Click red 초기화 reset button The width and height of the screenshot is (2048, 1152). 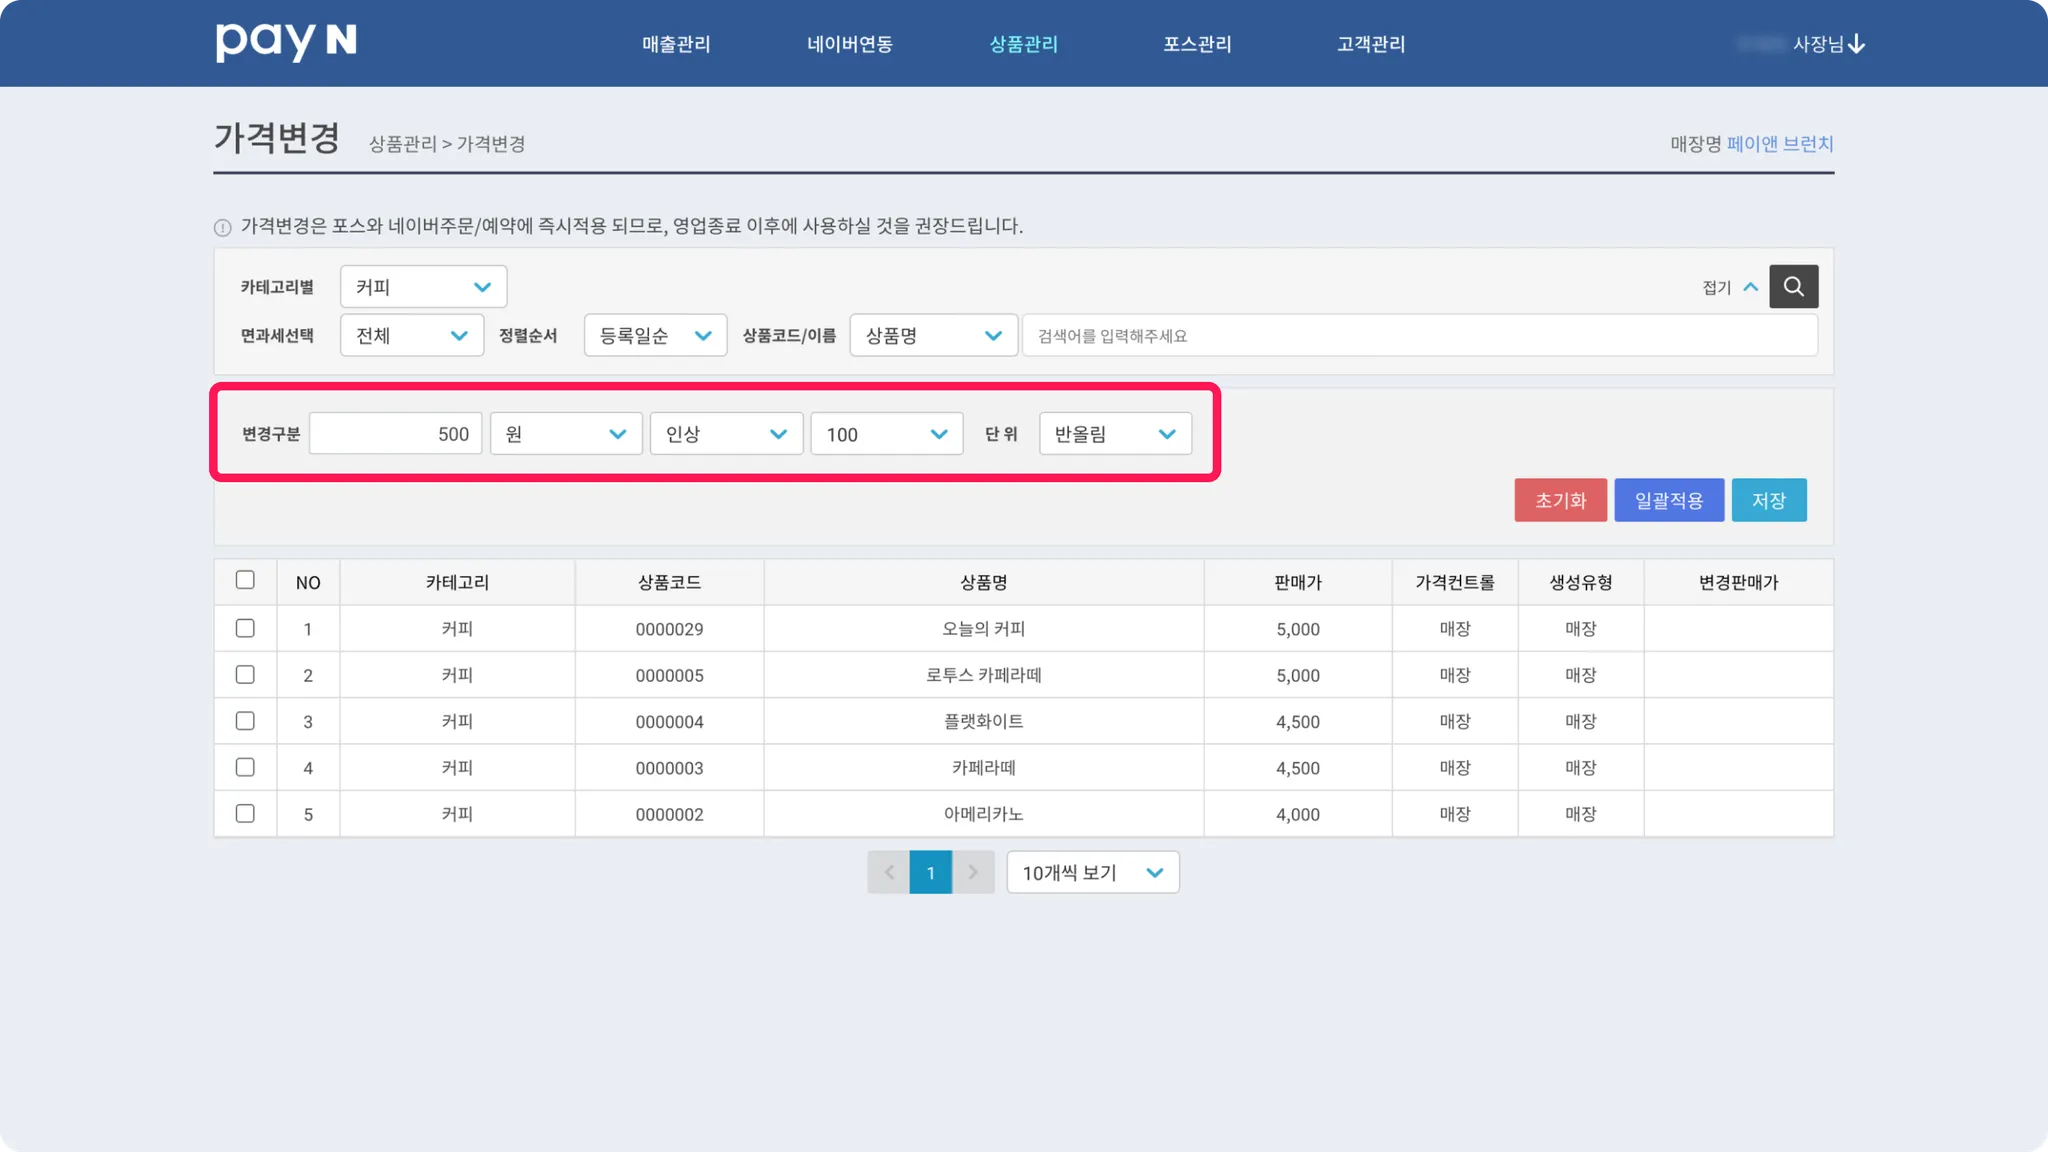[1560, 500]
